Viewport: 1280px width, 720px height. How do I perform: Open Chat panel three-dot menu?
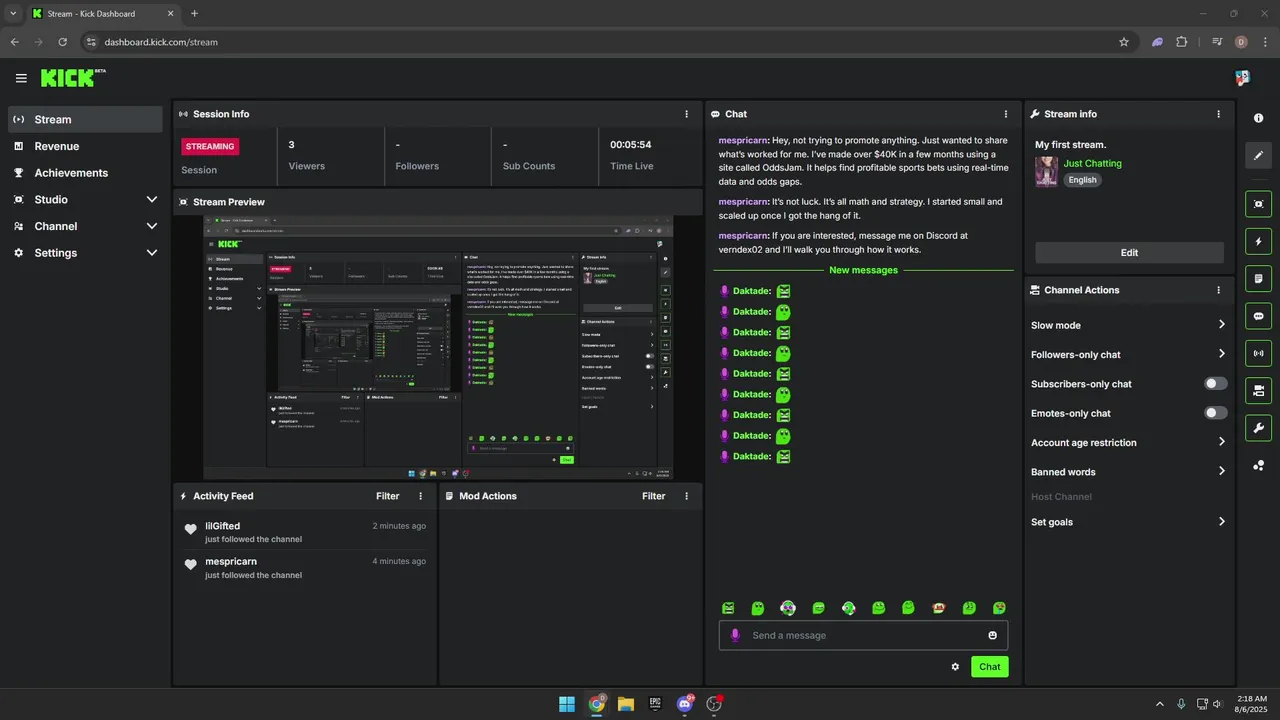coord(1006,114)
